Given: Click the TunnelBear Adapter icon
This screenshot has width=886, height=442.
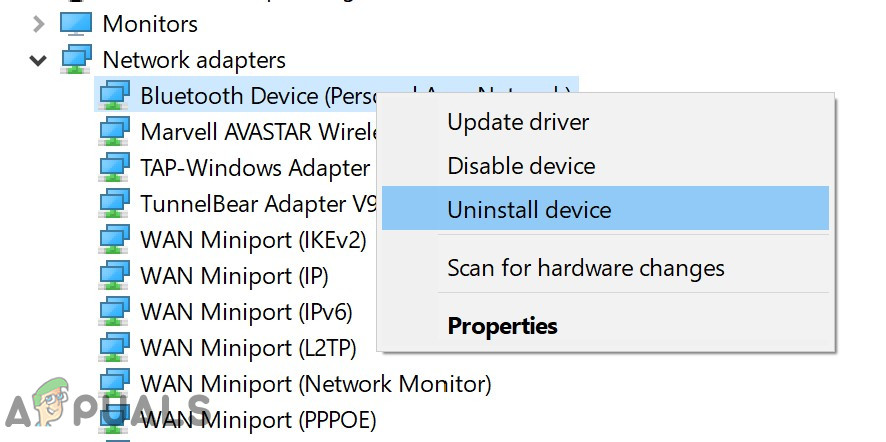Looking at the screenshot, I should (114, 204).
